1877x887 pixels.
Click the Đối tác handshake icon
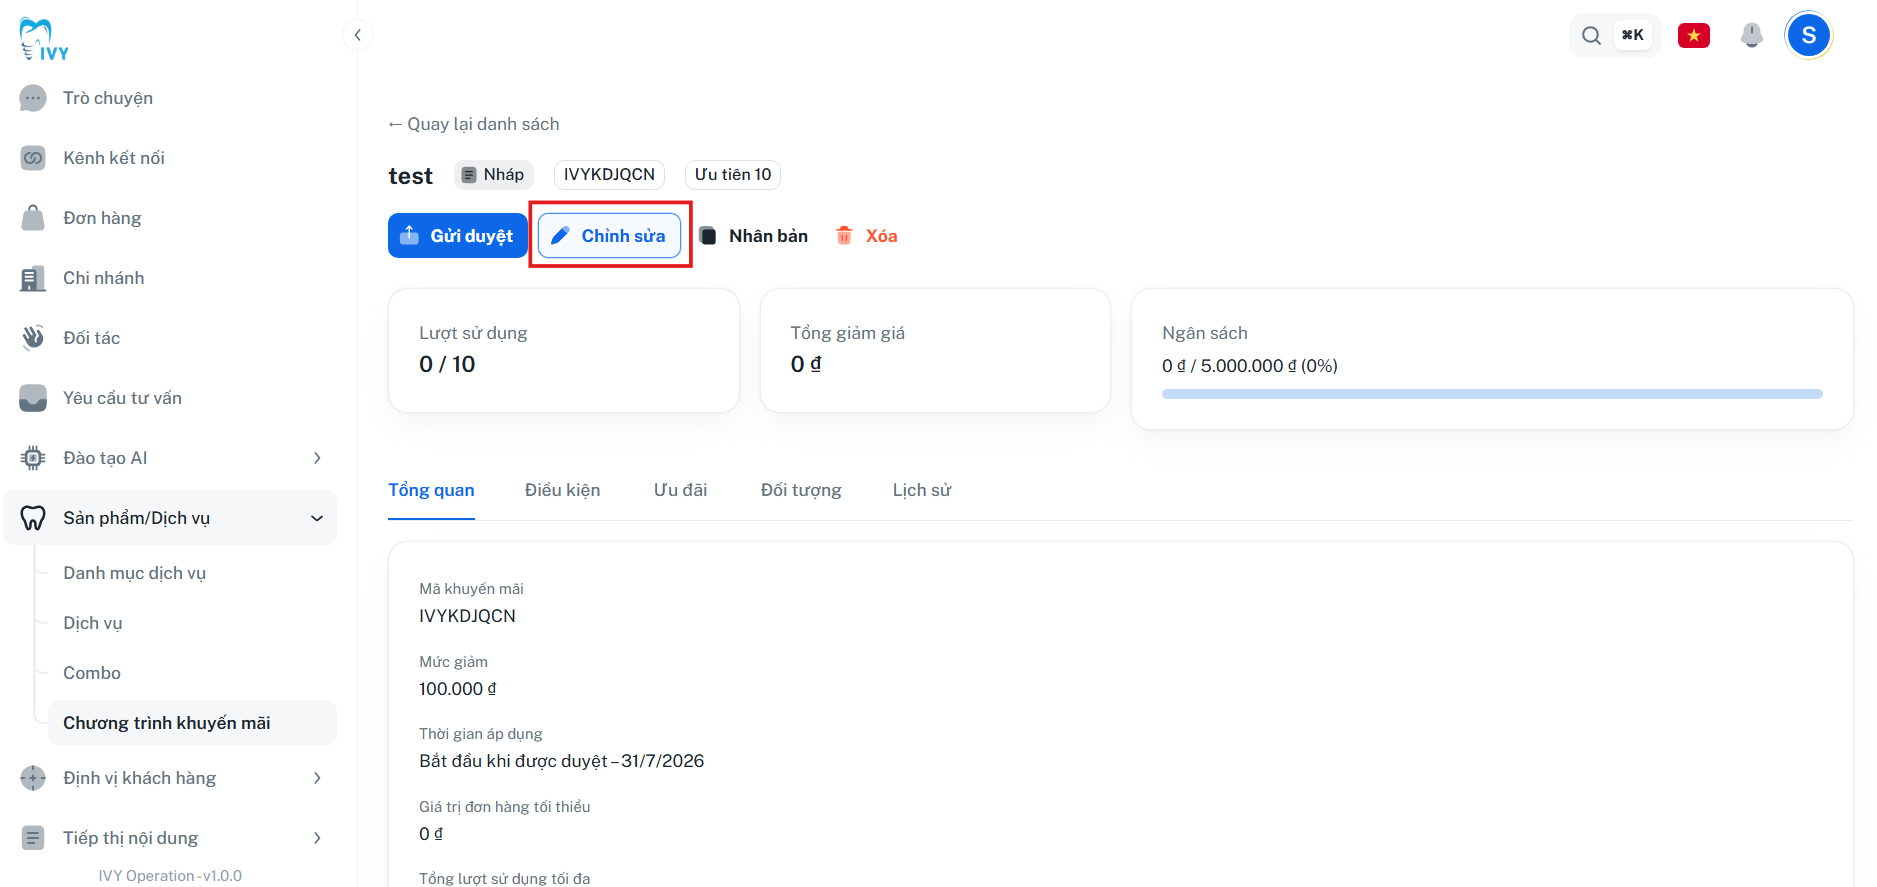(x=33, y=338)
